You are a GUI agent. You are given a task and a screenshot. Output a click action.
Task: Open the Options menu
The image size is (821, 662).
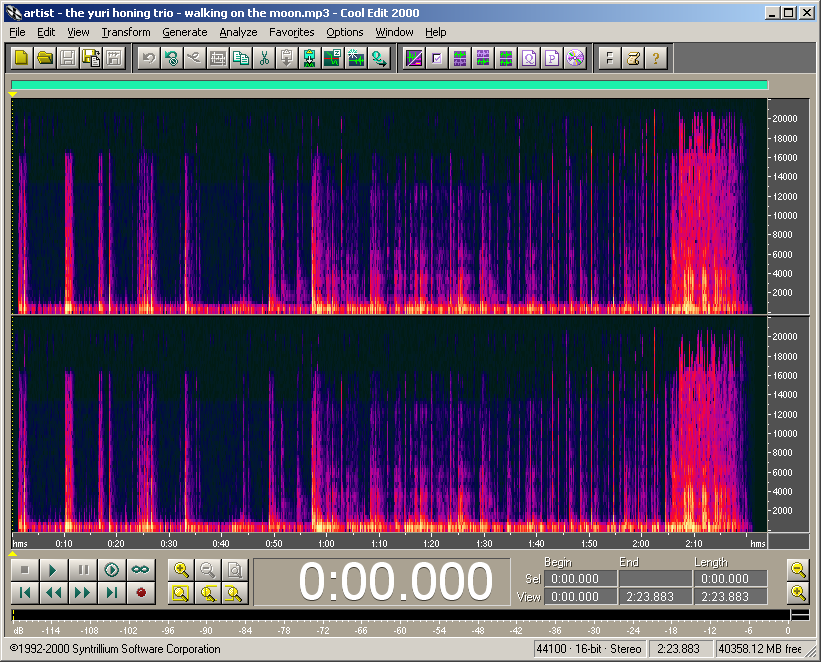[x=345, y=32]
